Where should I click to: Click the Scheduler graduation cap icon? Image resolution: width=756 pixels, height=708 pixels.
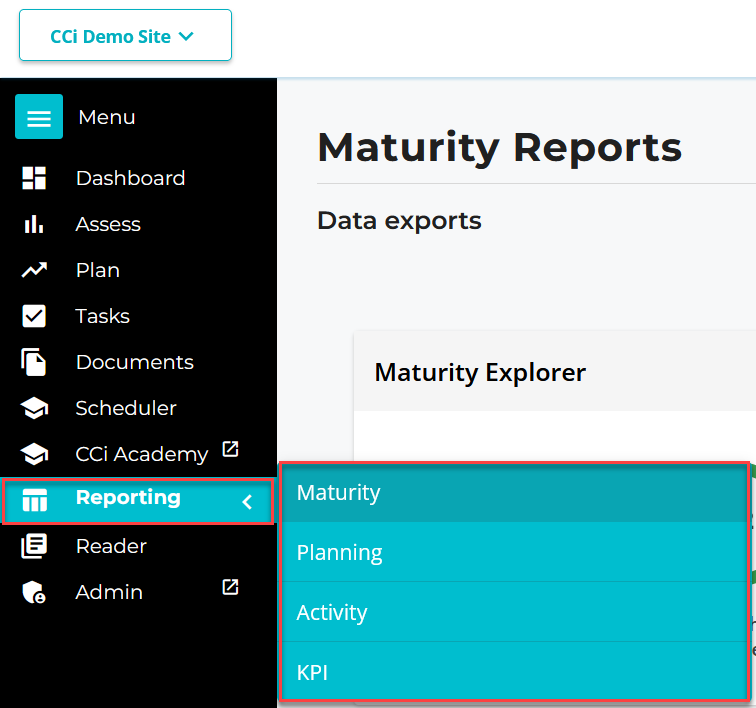34,408
